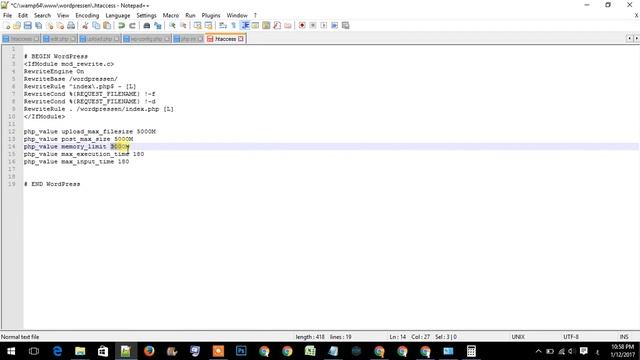Click the Replace toolbar icon
The width and height of the screenshot is (640, 360).
158,26
